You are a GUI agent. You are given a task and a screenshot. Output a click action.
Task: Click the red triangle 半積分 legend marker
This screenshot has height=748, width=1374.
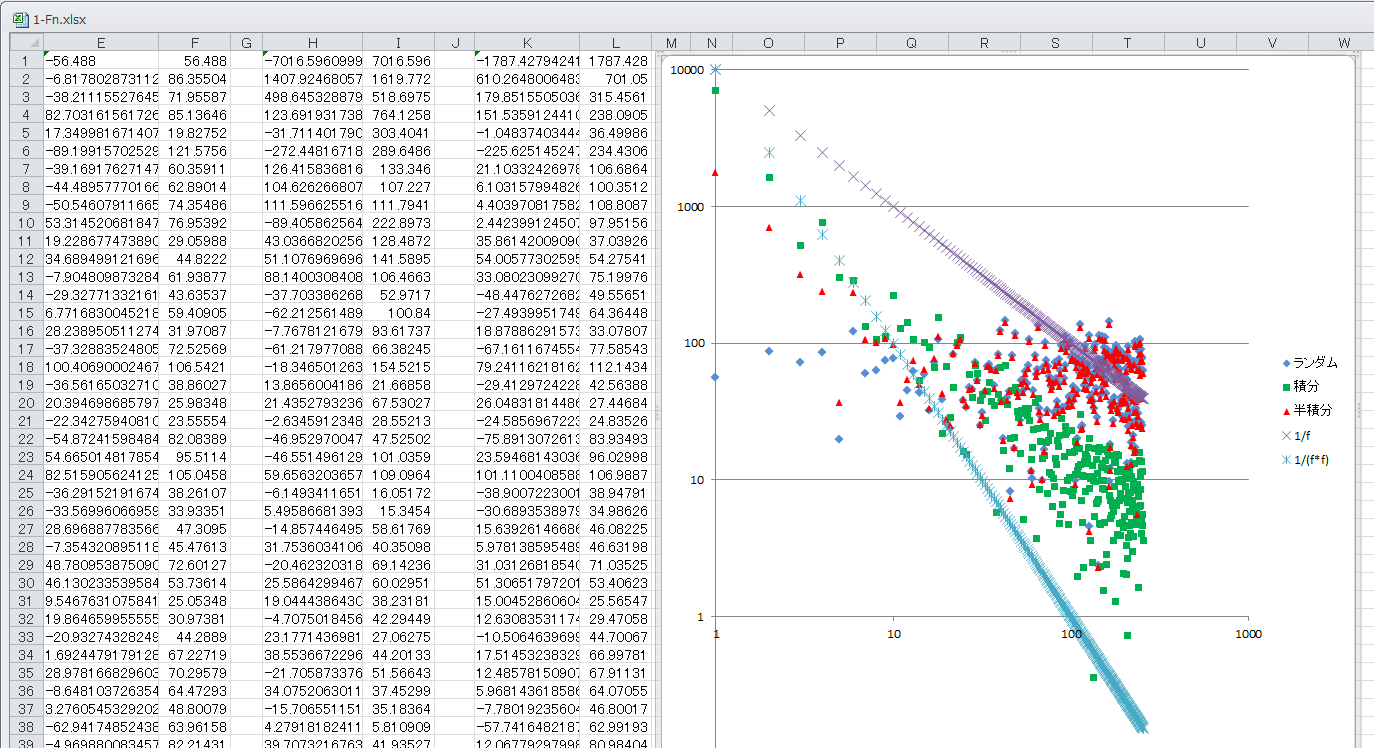pyautogui.click(x=1286, y=410)
